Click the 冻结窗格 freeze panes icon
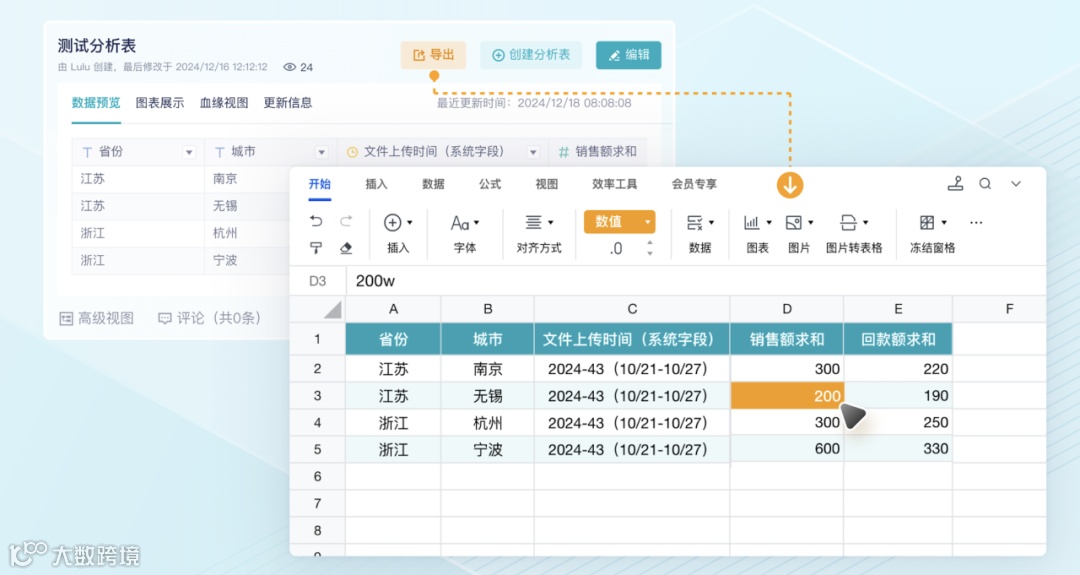The width and height of the screenshot is (1080, 575). (x=927, y=222)
